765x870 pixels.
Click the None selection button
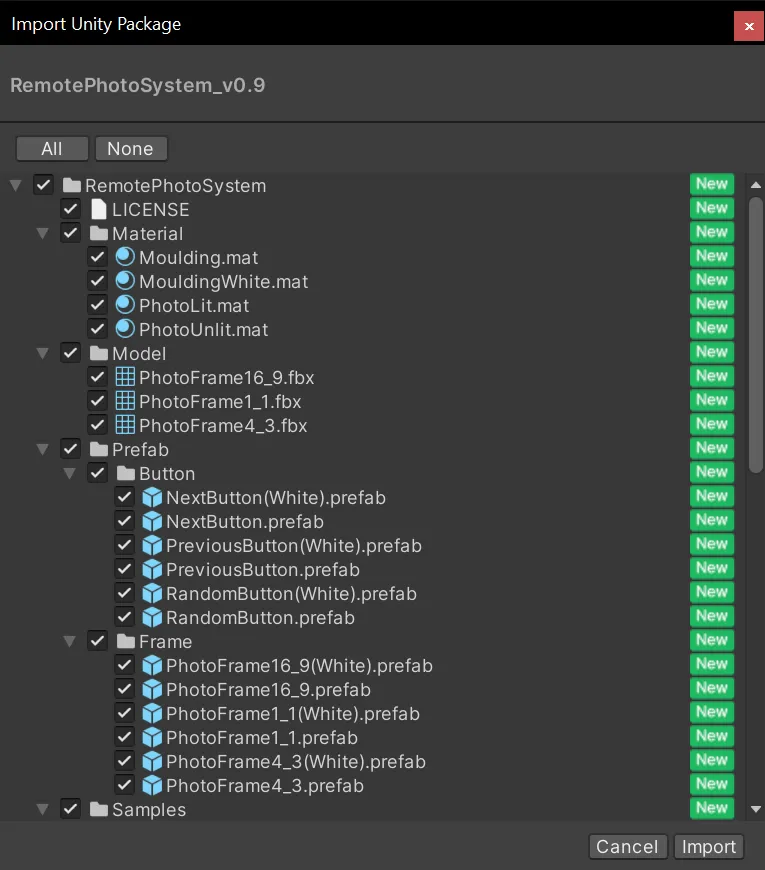pyautogui.click(x=130, y=149)
